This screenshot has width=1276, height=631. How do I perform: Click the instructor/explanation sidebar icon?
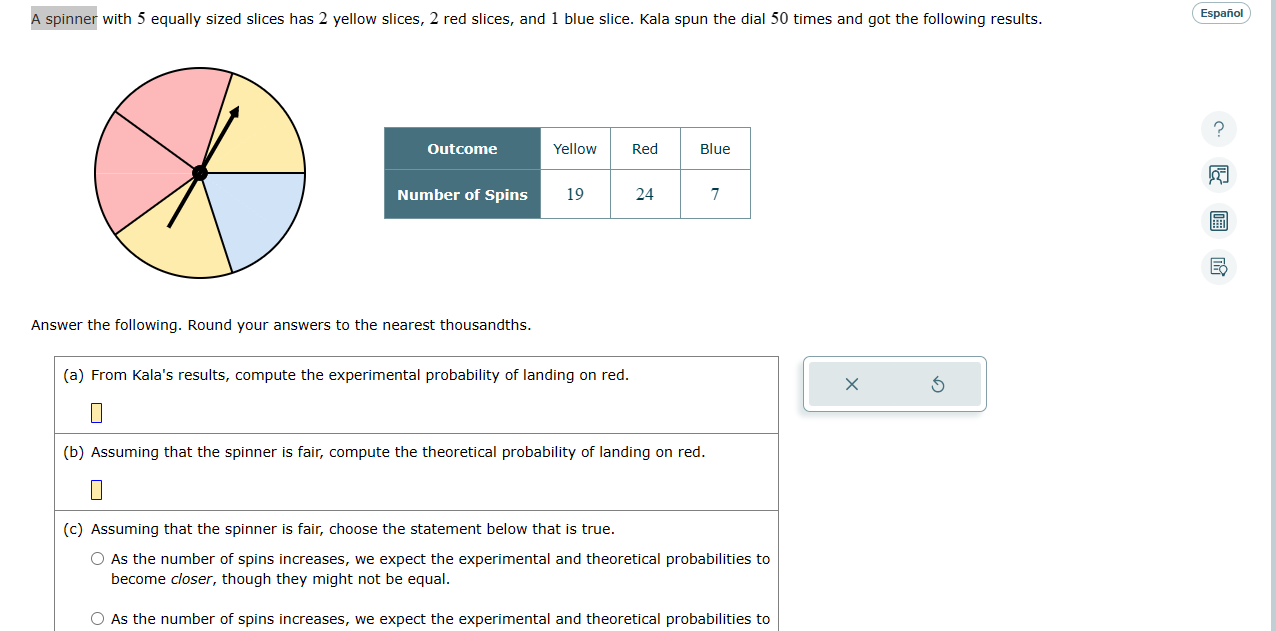(1218, 174)
